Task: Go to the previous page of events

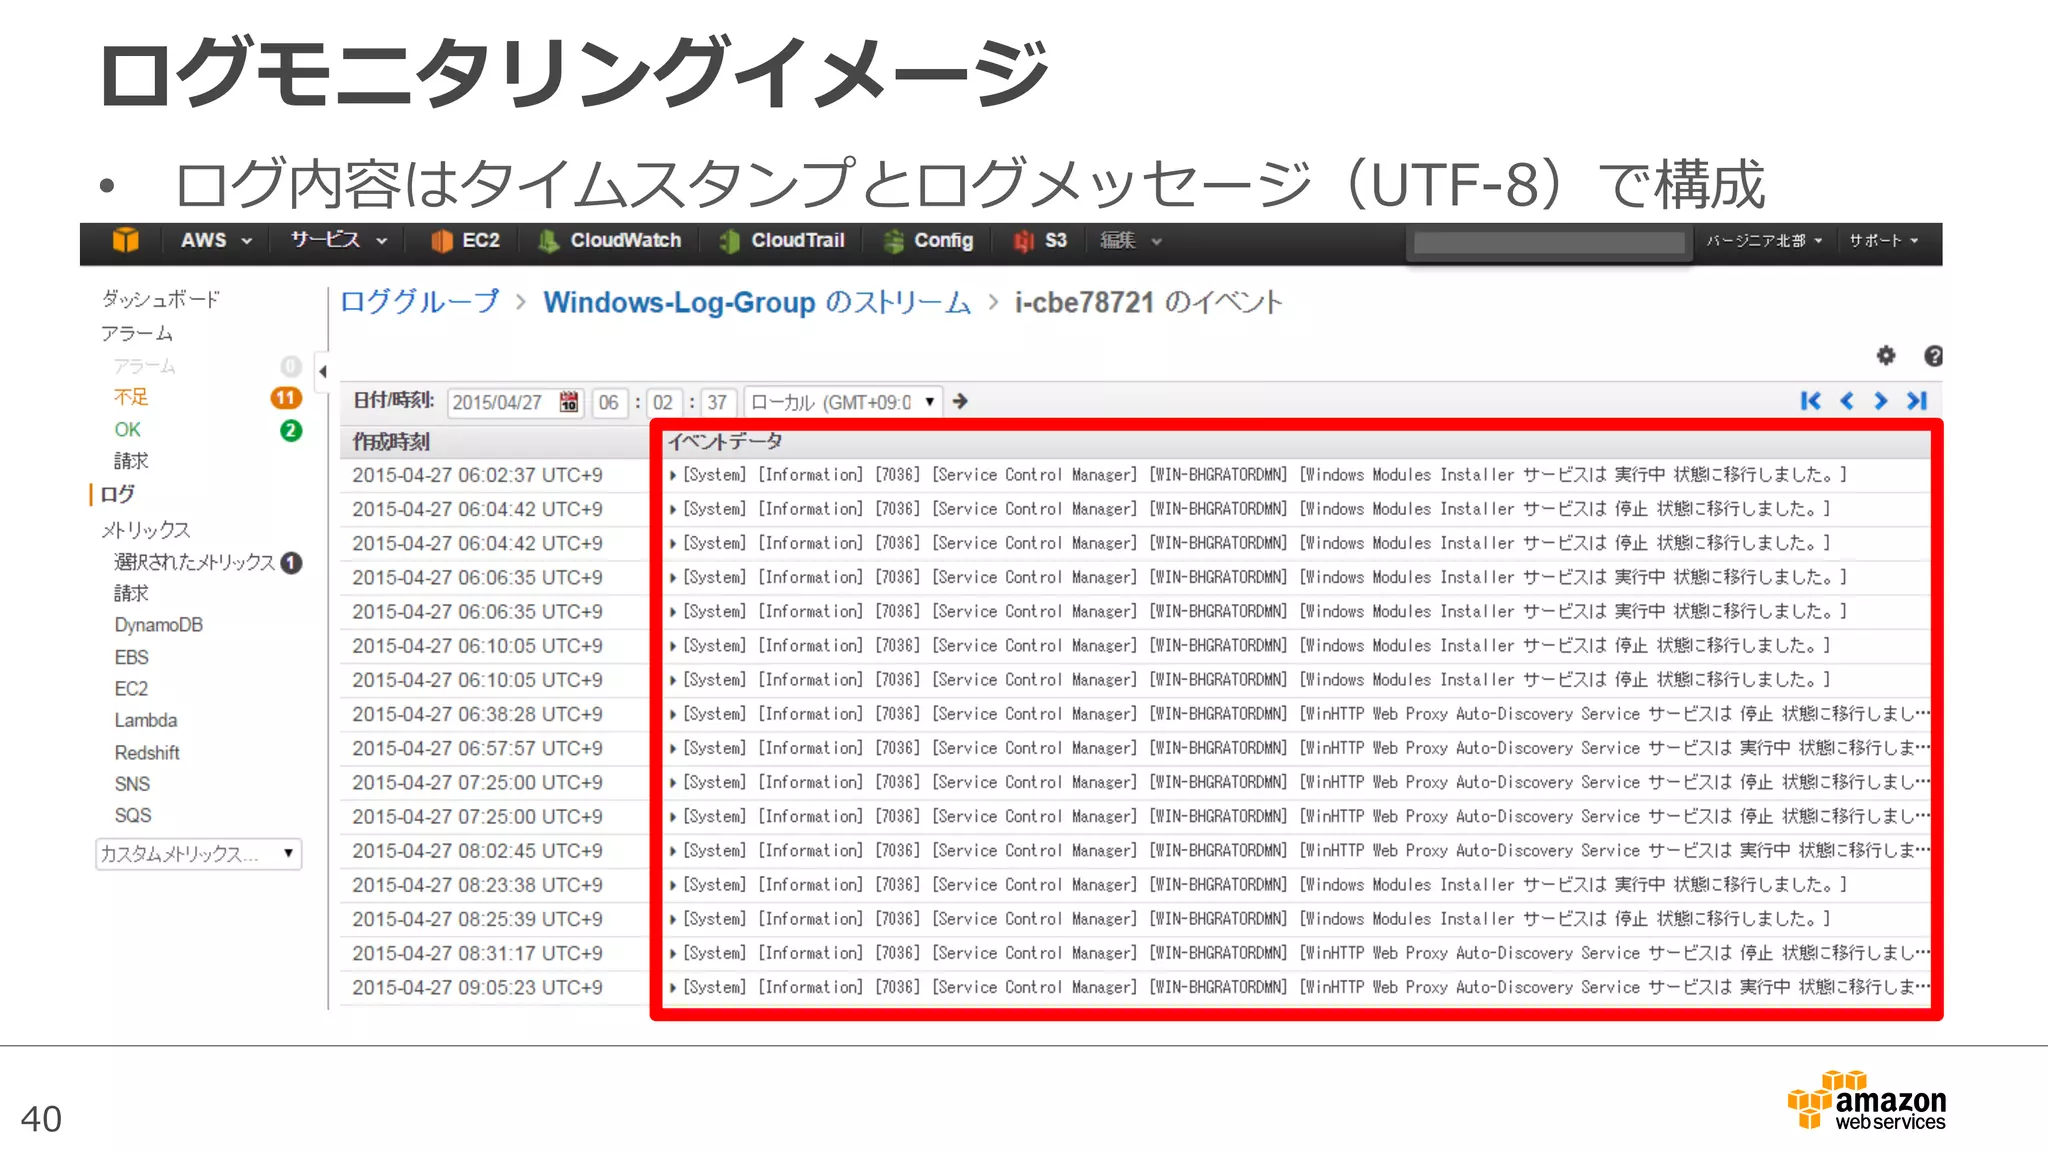Action: 1847,401
